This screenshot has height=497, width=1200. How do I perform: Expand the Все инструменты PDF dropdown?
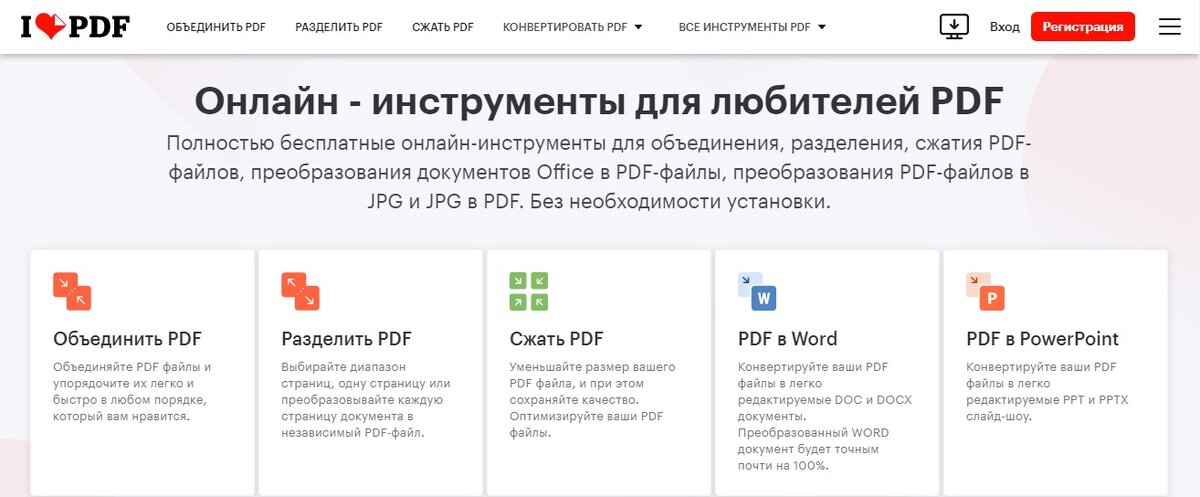click(752, 27)
